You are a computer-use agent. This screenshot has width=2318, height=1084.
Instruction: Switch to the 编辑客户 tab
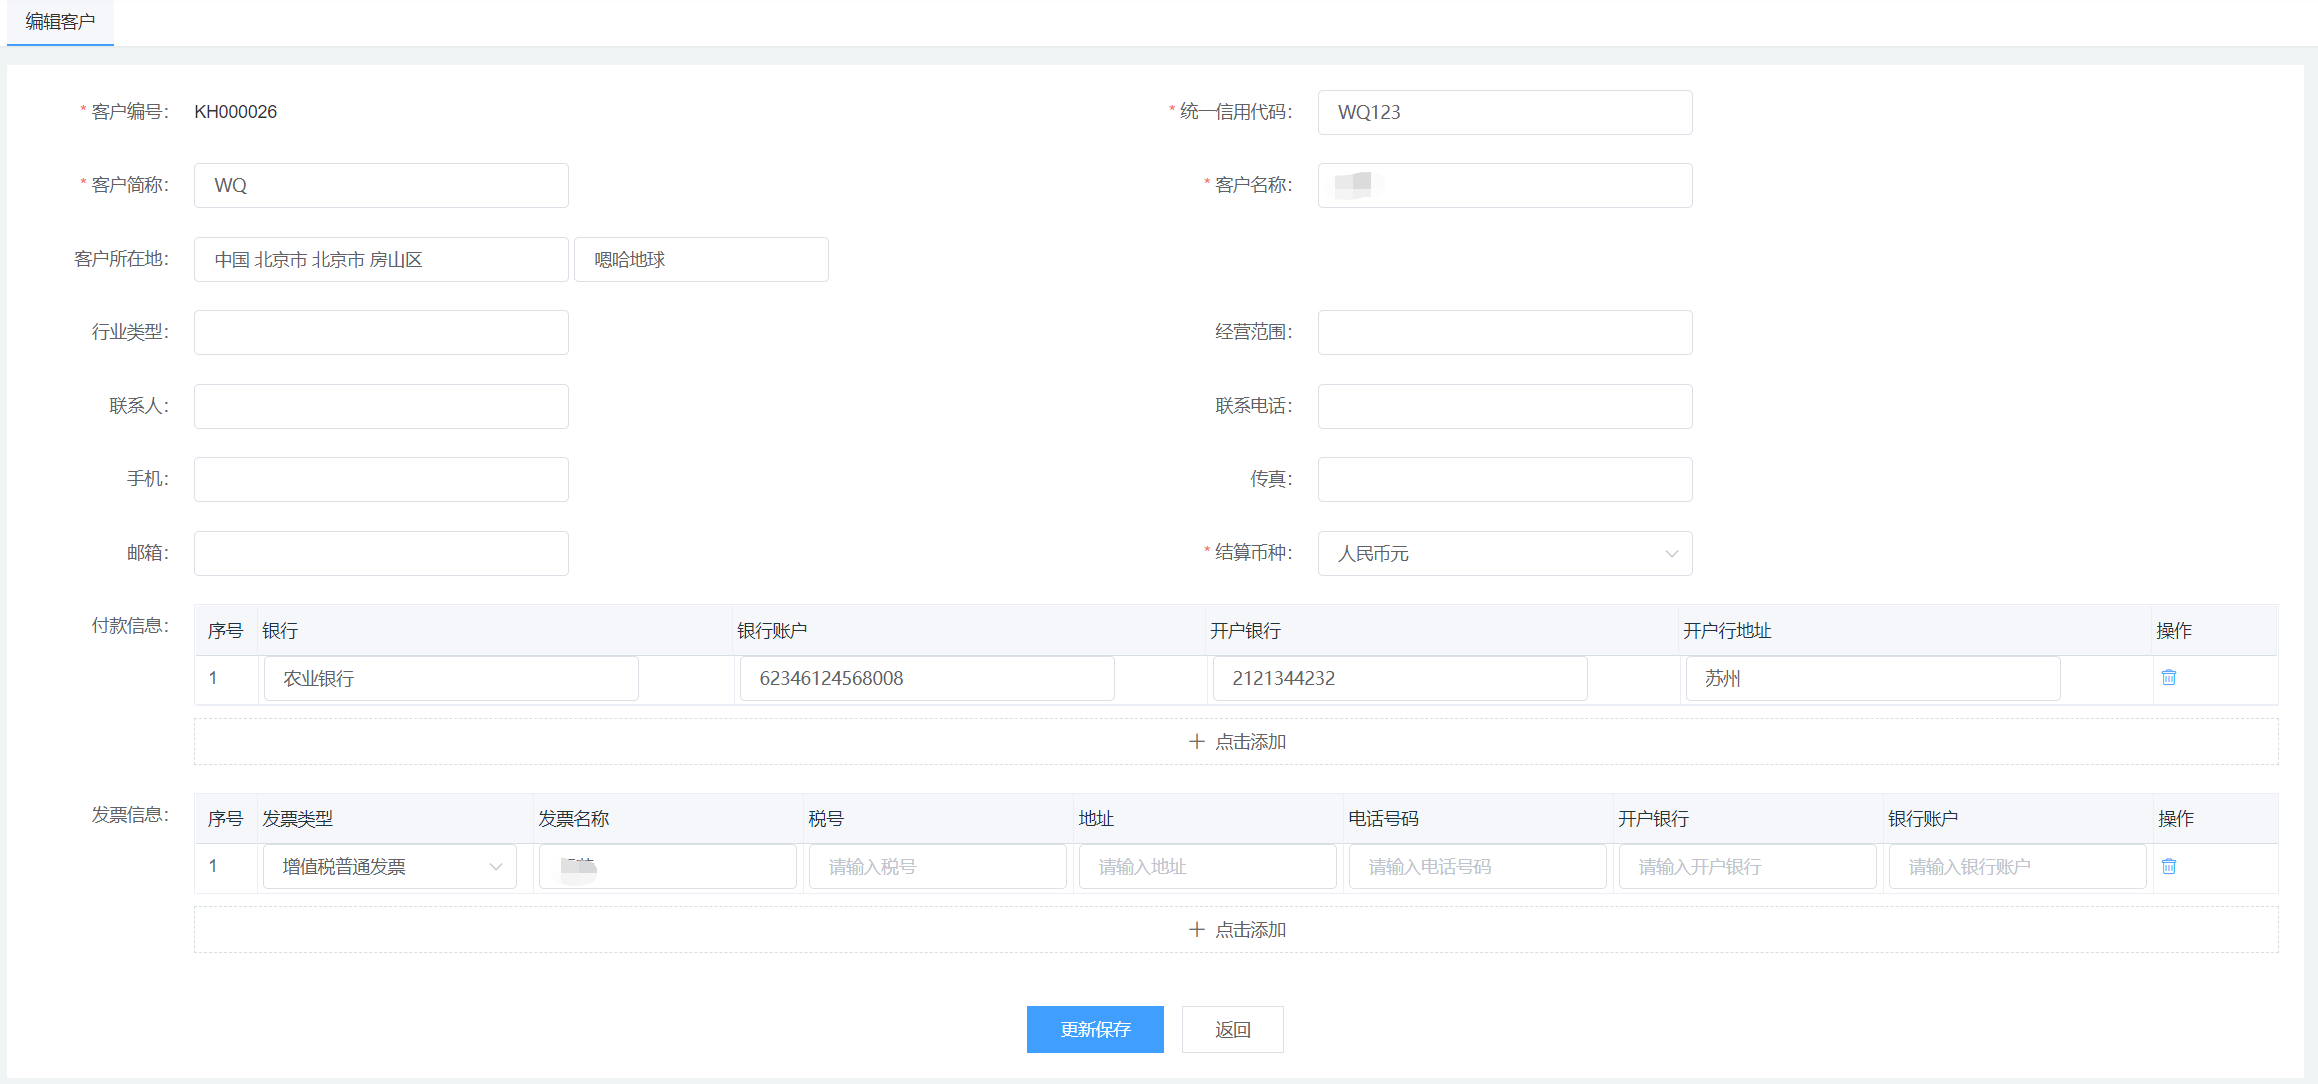tap(60, 22)
